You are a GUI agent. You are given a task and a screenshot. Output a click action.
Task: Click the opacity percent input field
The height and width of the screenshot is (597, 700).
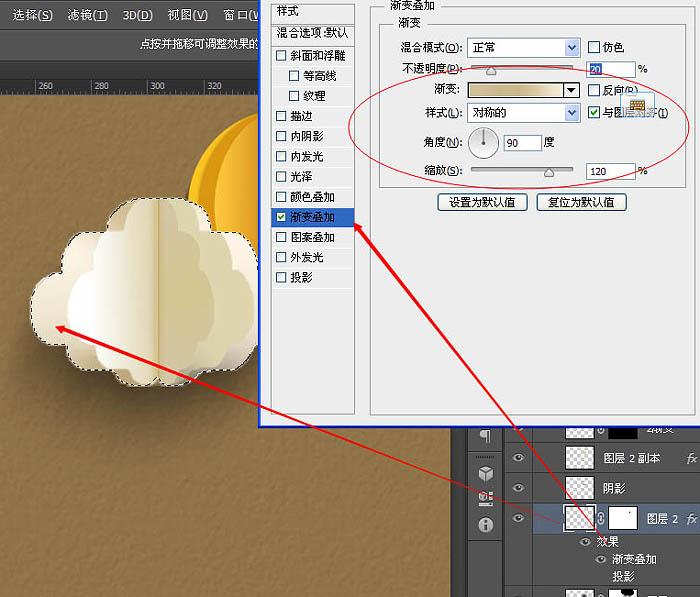pyautogui.click(x=610, y=69)
